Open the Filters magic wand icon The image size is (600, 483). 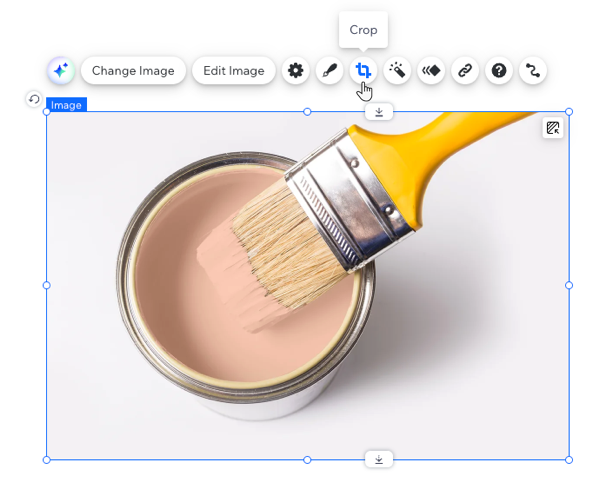397,70
